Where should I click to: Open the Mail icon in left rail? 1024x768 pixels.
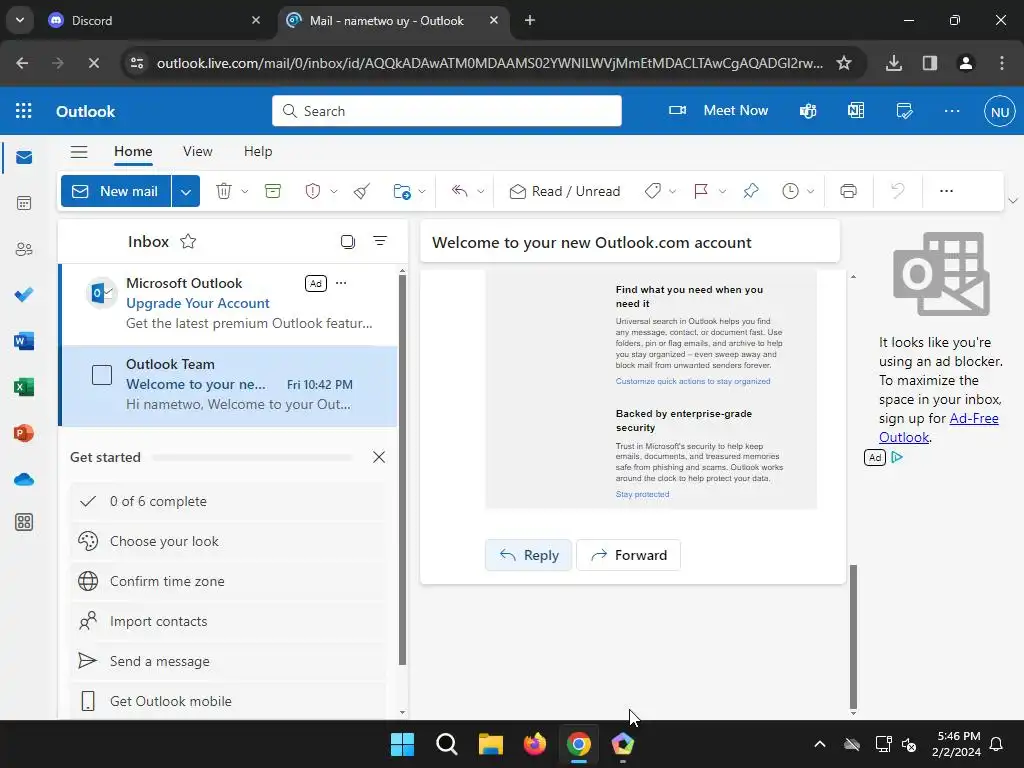[x=24, y=157]
